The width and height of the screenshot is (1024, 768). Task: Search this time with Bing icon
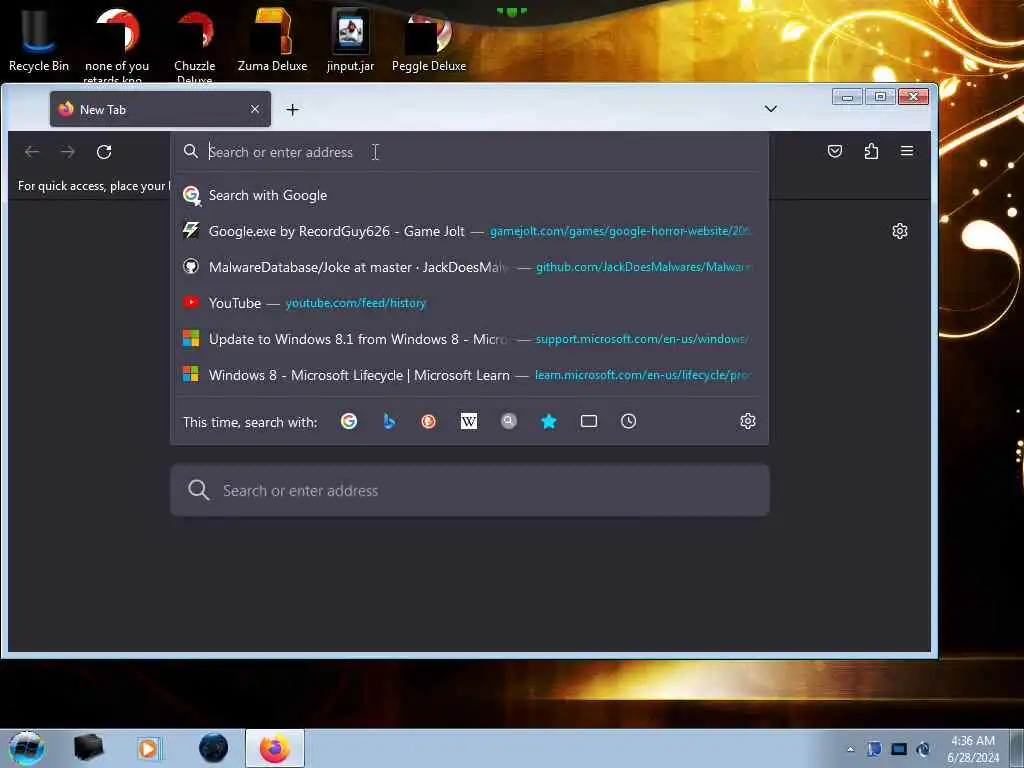[x=389, y=421]
